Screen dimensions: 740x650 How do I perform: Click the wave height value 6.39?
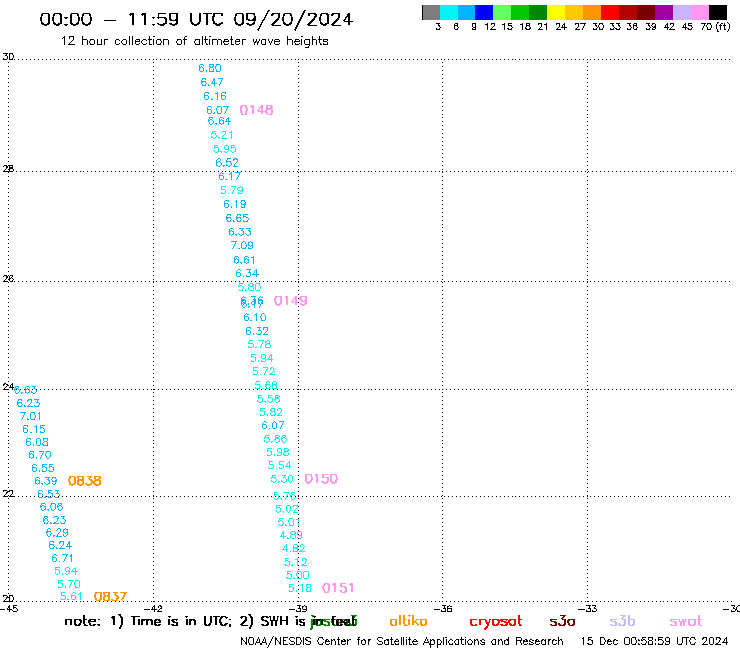coord(46,481)
